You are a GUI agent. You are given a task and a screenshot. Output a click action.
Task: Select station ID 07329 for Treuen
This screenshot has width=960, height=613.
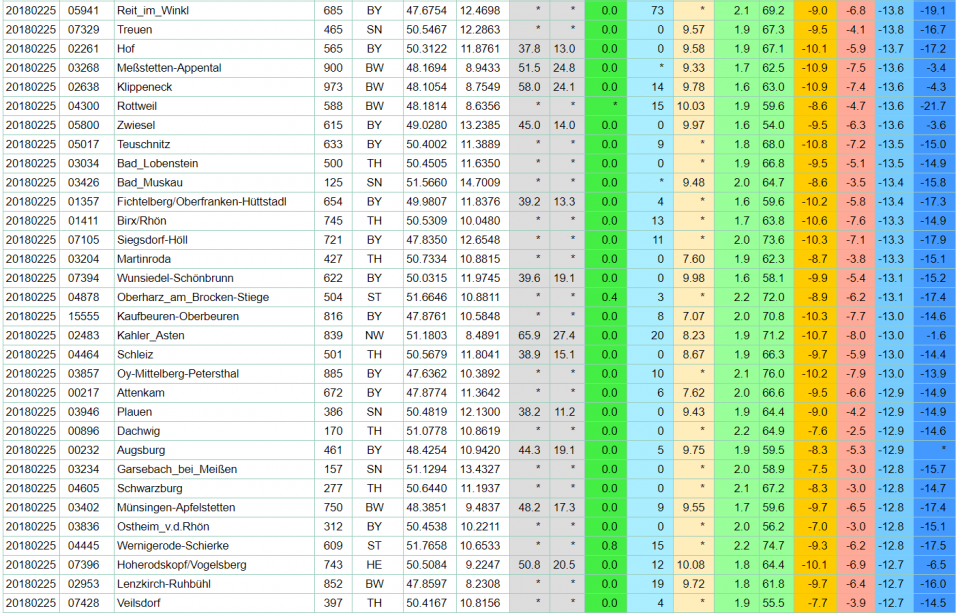coord(83,29)
